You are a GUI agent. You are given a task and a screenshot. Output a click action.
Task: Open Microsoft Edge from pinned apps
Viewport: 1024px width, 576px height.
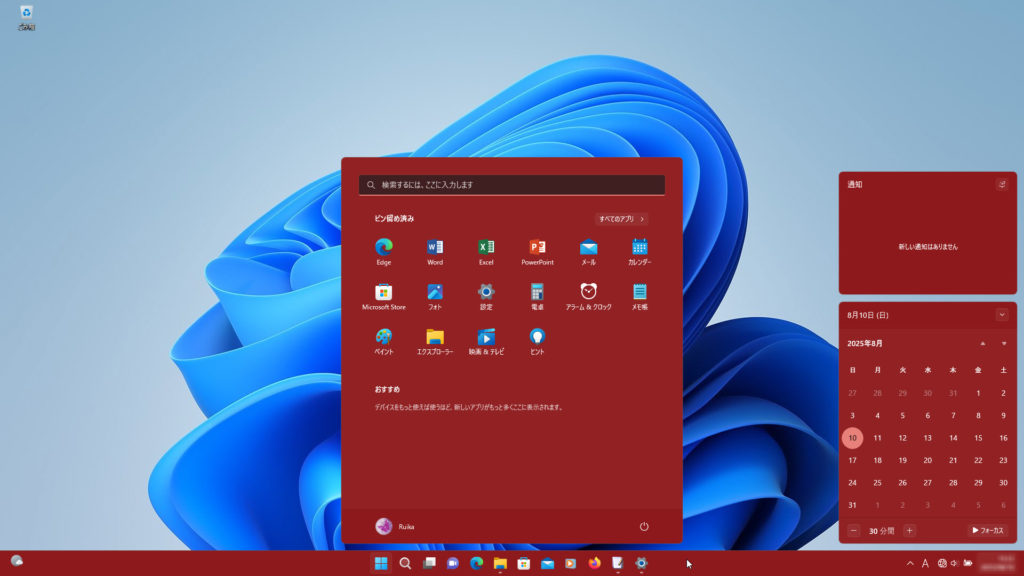click(383, 247)
